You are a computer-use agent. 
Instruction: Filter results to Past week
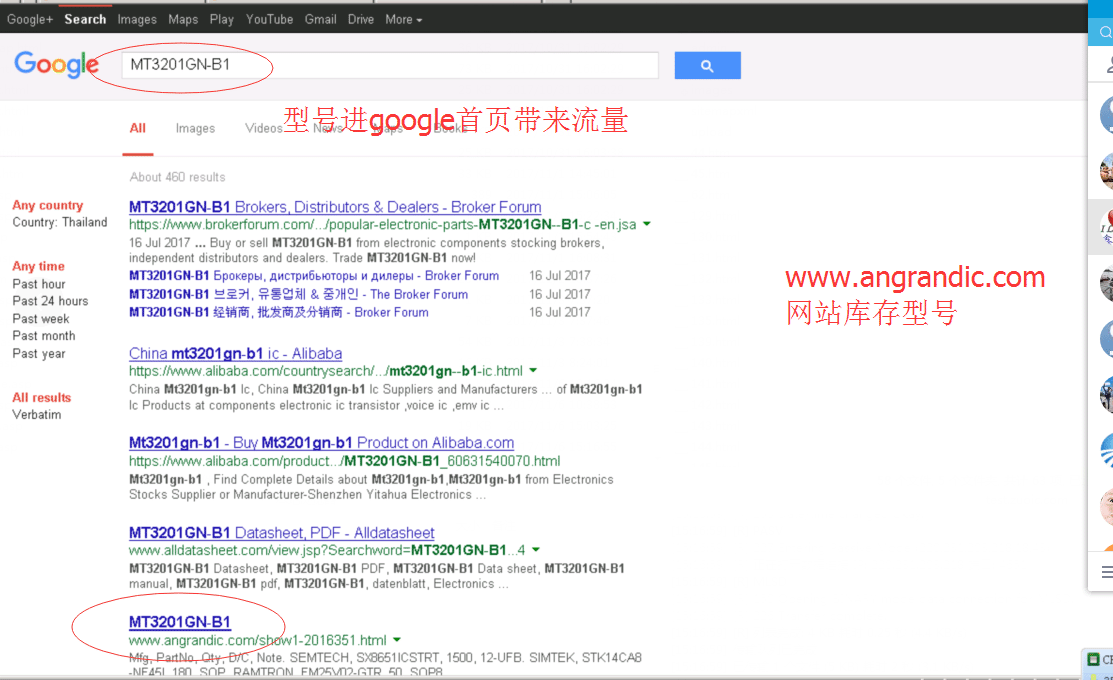[x=40, y=319]
